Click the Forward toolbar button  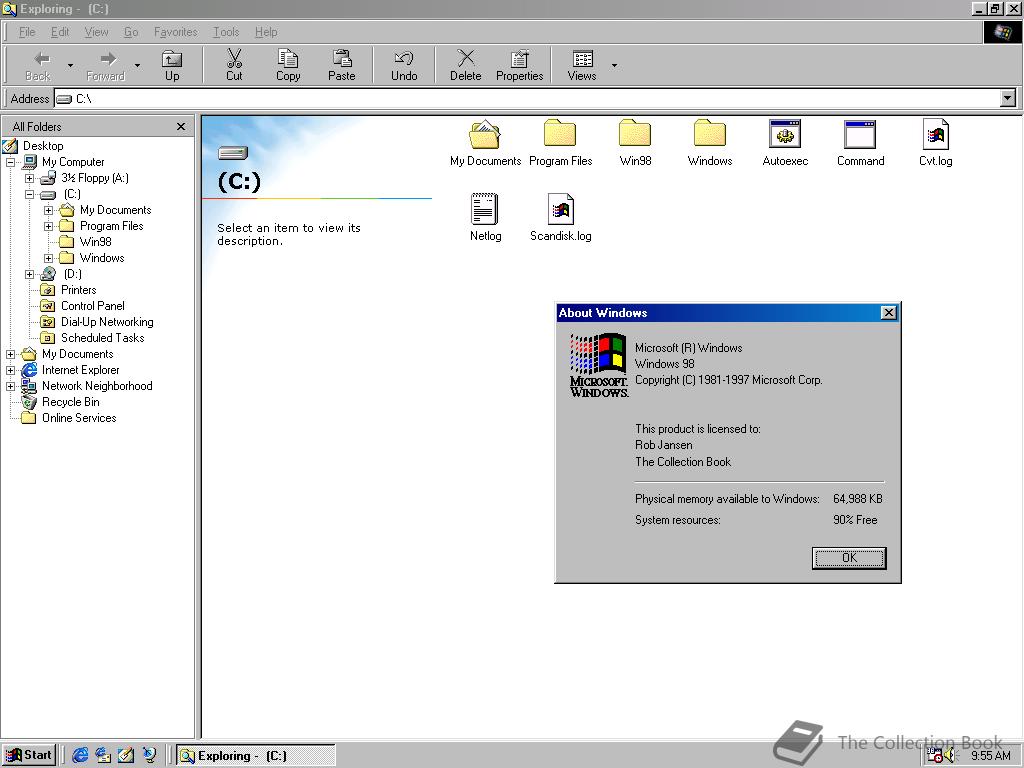(x=106, y=65)
